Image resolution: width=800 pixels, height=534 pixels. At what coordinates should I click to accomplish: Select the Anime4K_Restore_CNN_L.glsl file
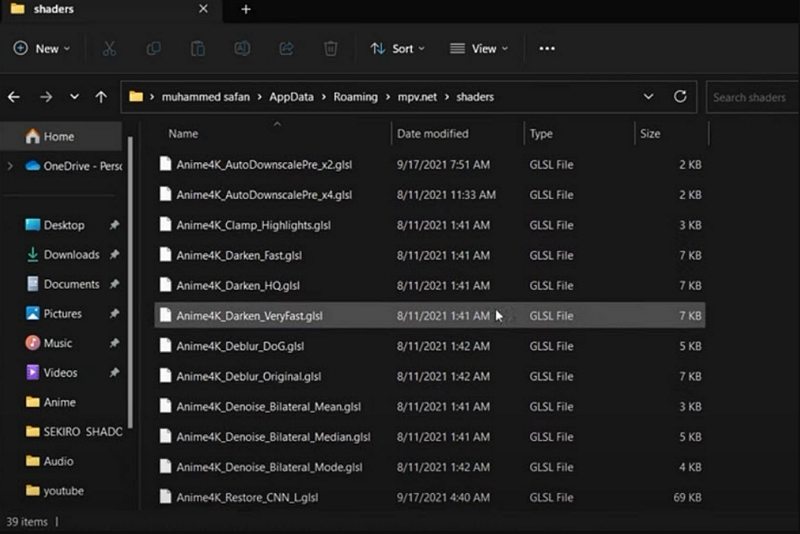point(247,497)
